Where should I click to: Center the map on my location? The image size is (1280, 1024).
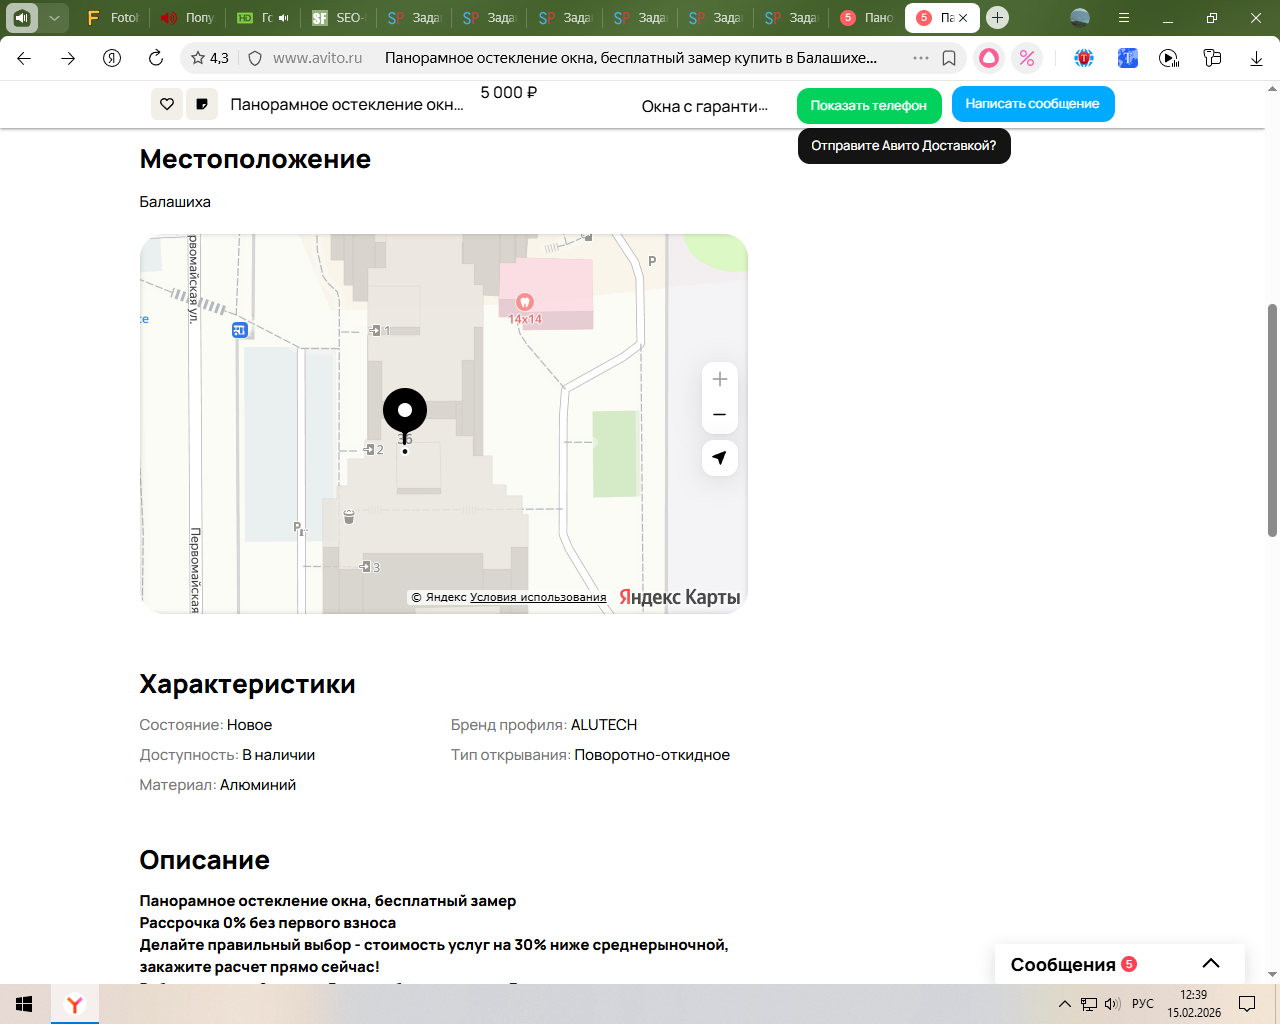(x=720, y=458)
